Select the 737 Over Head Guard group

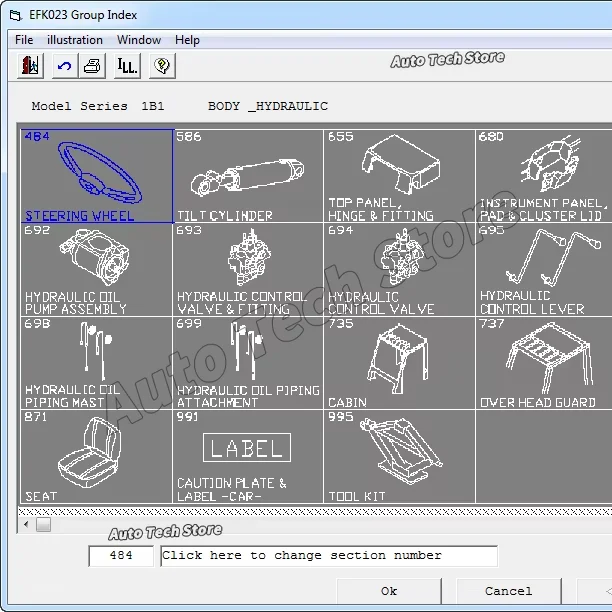[x=544, y=363]
